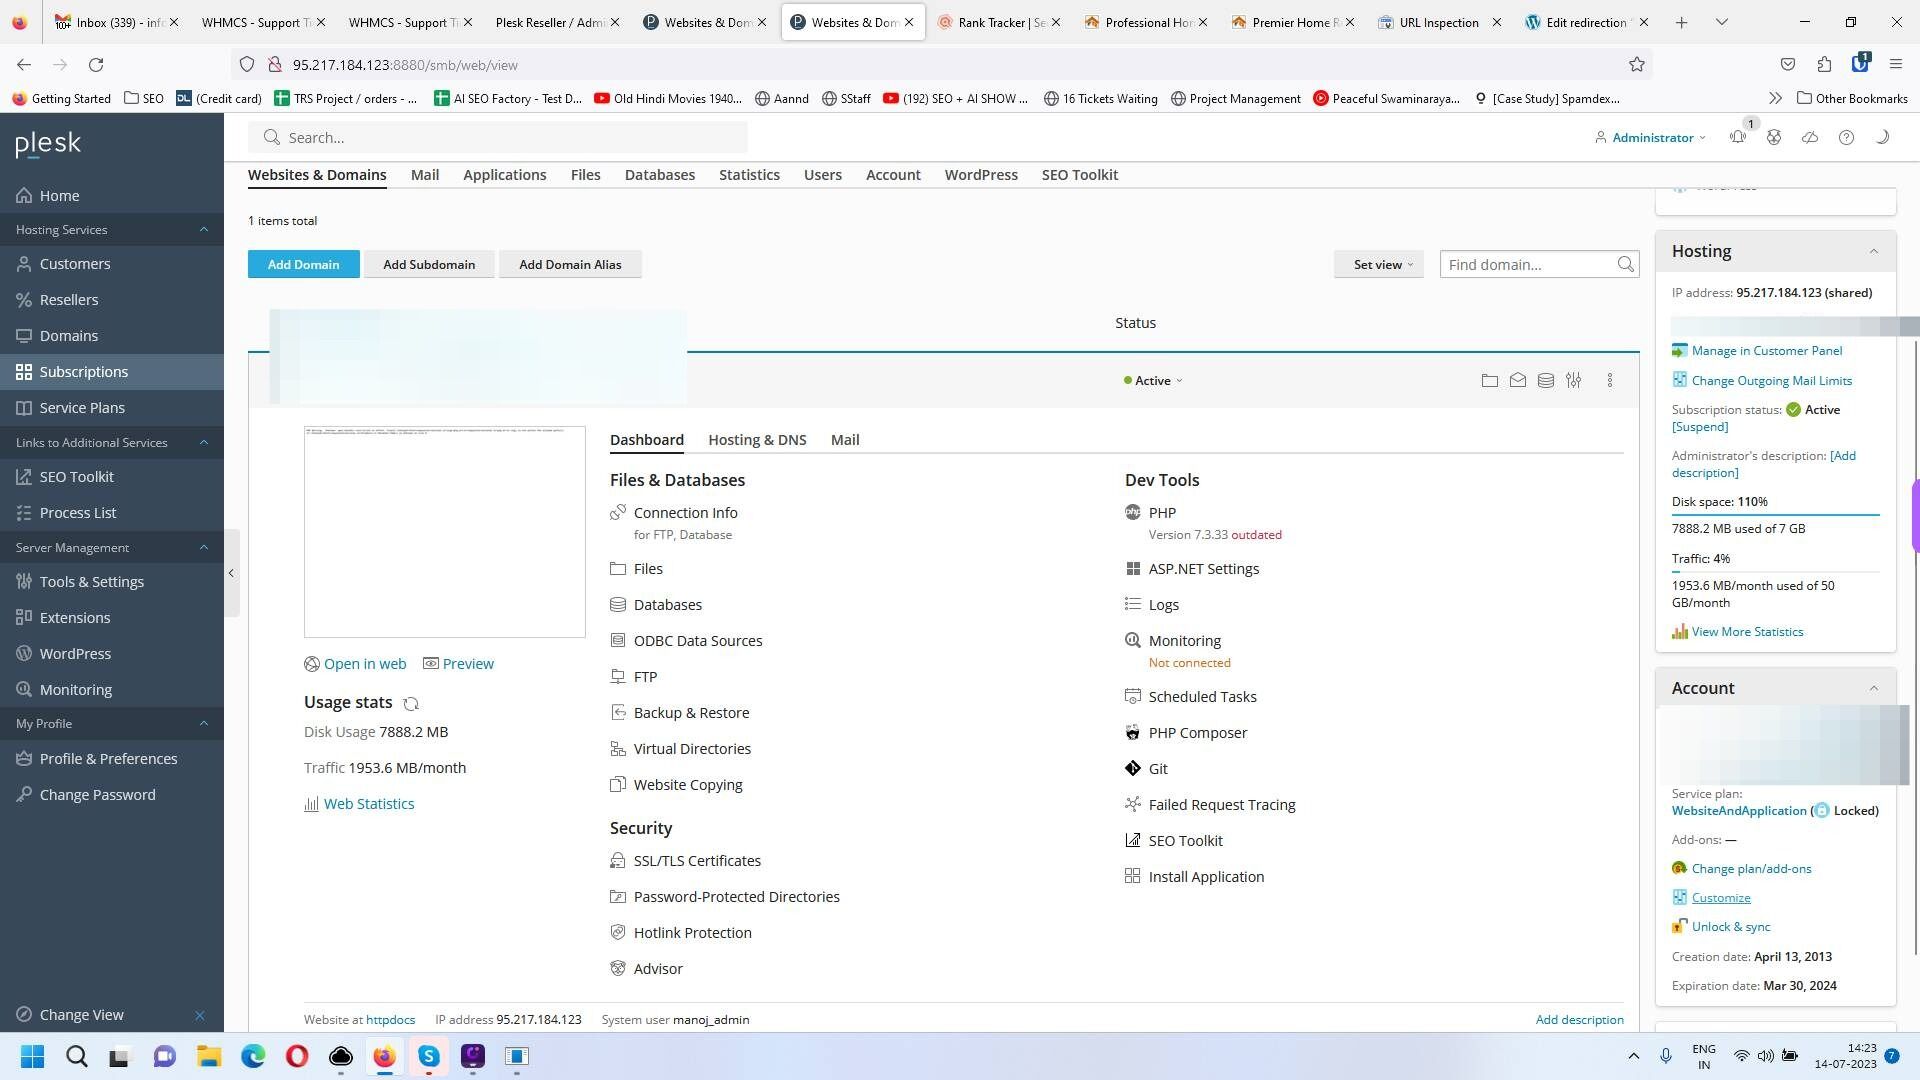Image resolution: width=1920 pixels, height=1080 pixels.
Task: Open the domain's mail envelope icon
Action: pyautogui.click(x=1517, y=380)
